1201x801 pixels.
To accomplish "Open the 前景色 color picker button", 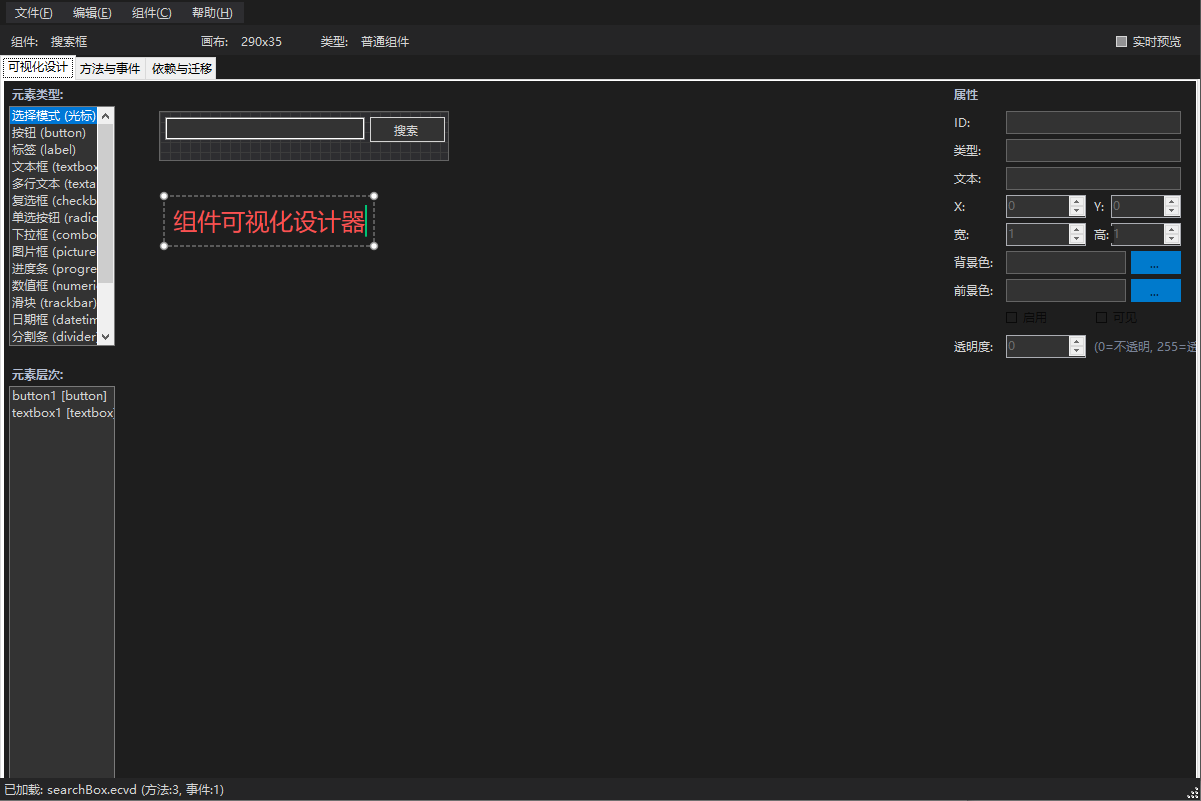I will point(1156,291).
